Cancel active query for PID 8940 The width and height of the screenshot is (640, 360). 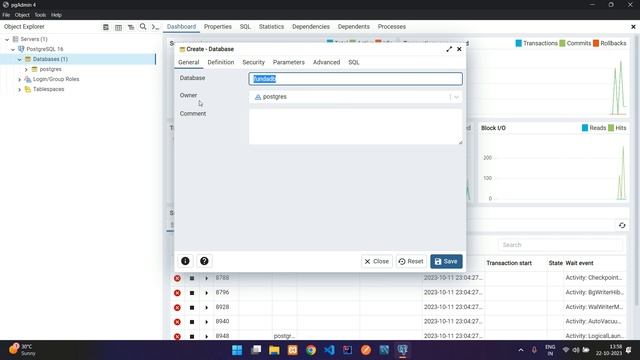pos(192,322)
